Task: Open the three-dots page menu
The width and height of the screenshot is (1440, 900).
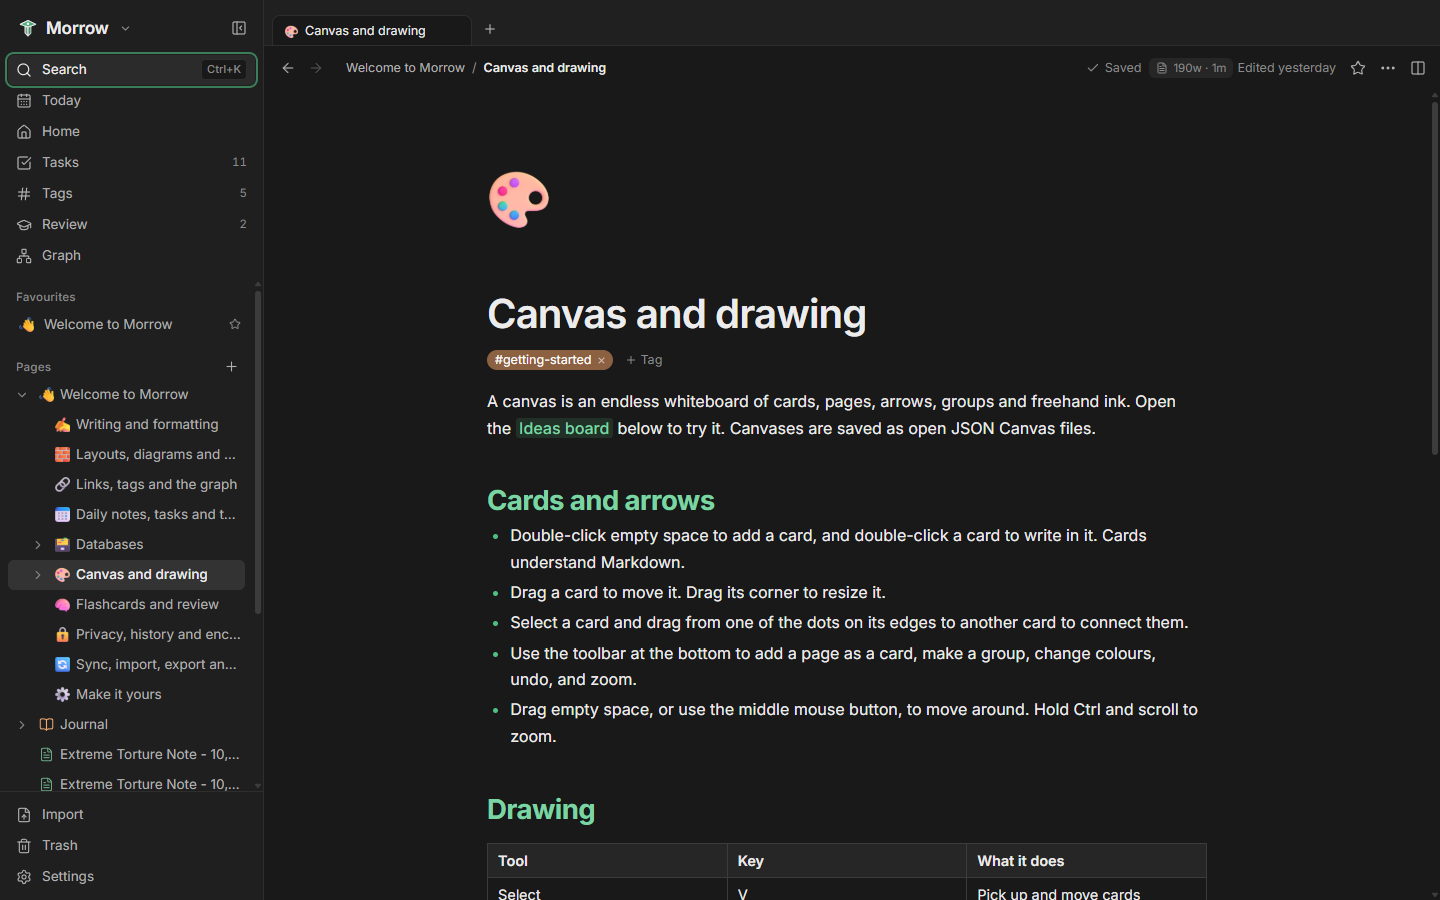Action: click(1388, 68)
